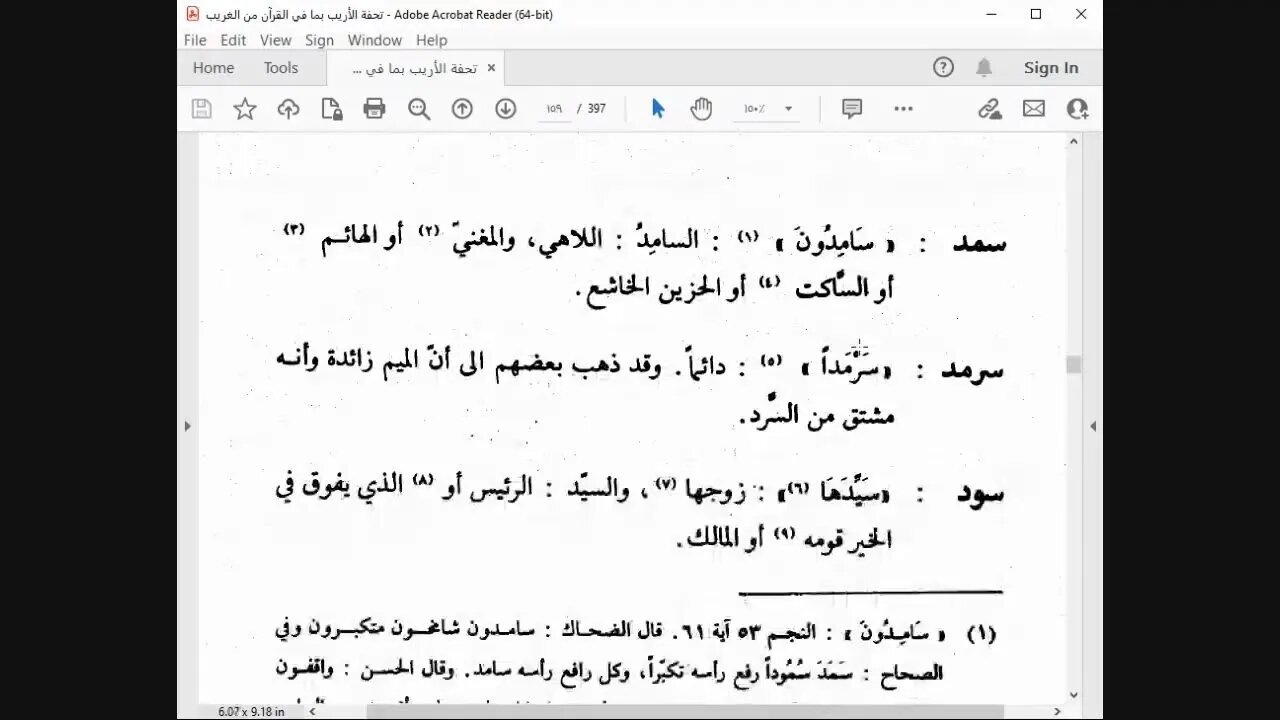
Task: Click the vertical scrollbar thumb
Action: coord(1074,365)
